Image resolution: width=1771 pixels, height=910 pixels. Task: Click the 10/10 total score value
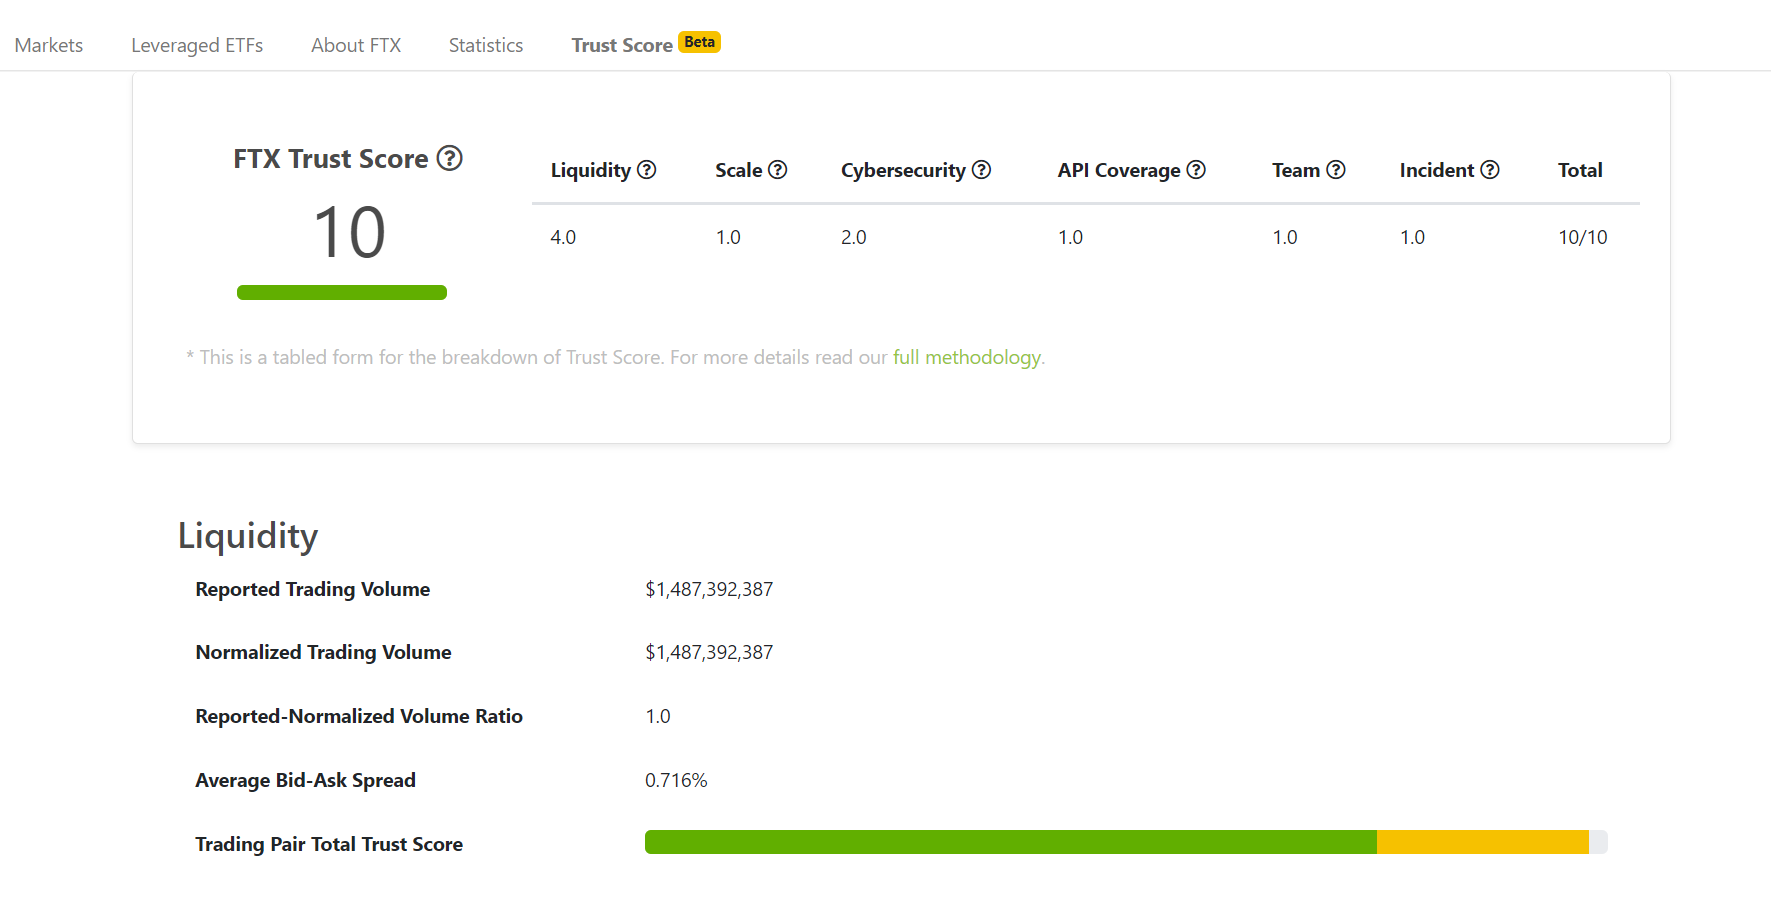tap(1582, 237)
